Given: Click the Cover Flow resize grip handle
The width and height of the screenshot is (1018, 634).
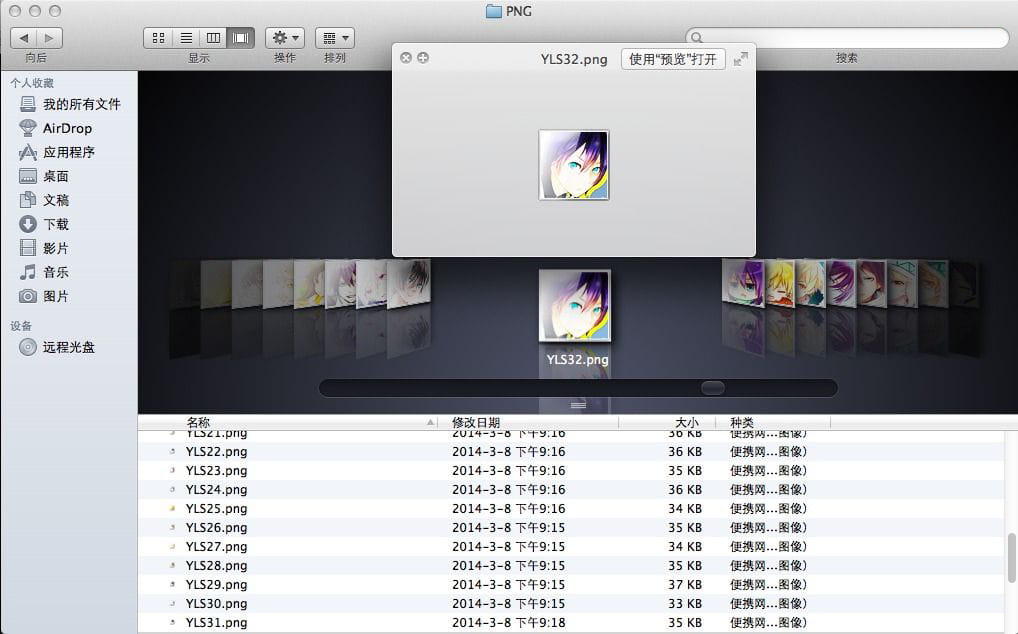Looking at the screenshot, I should point(578,406).
